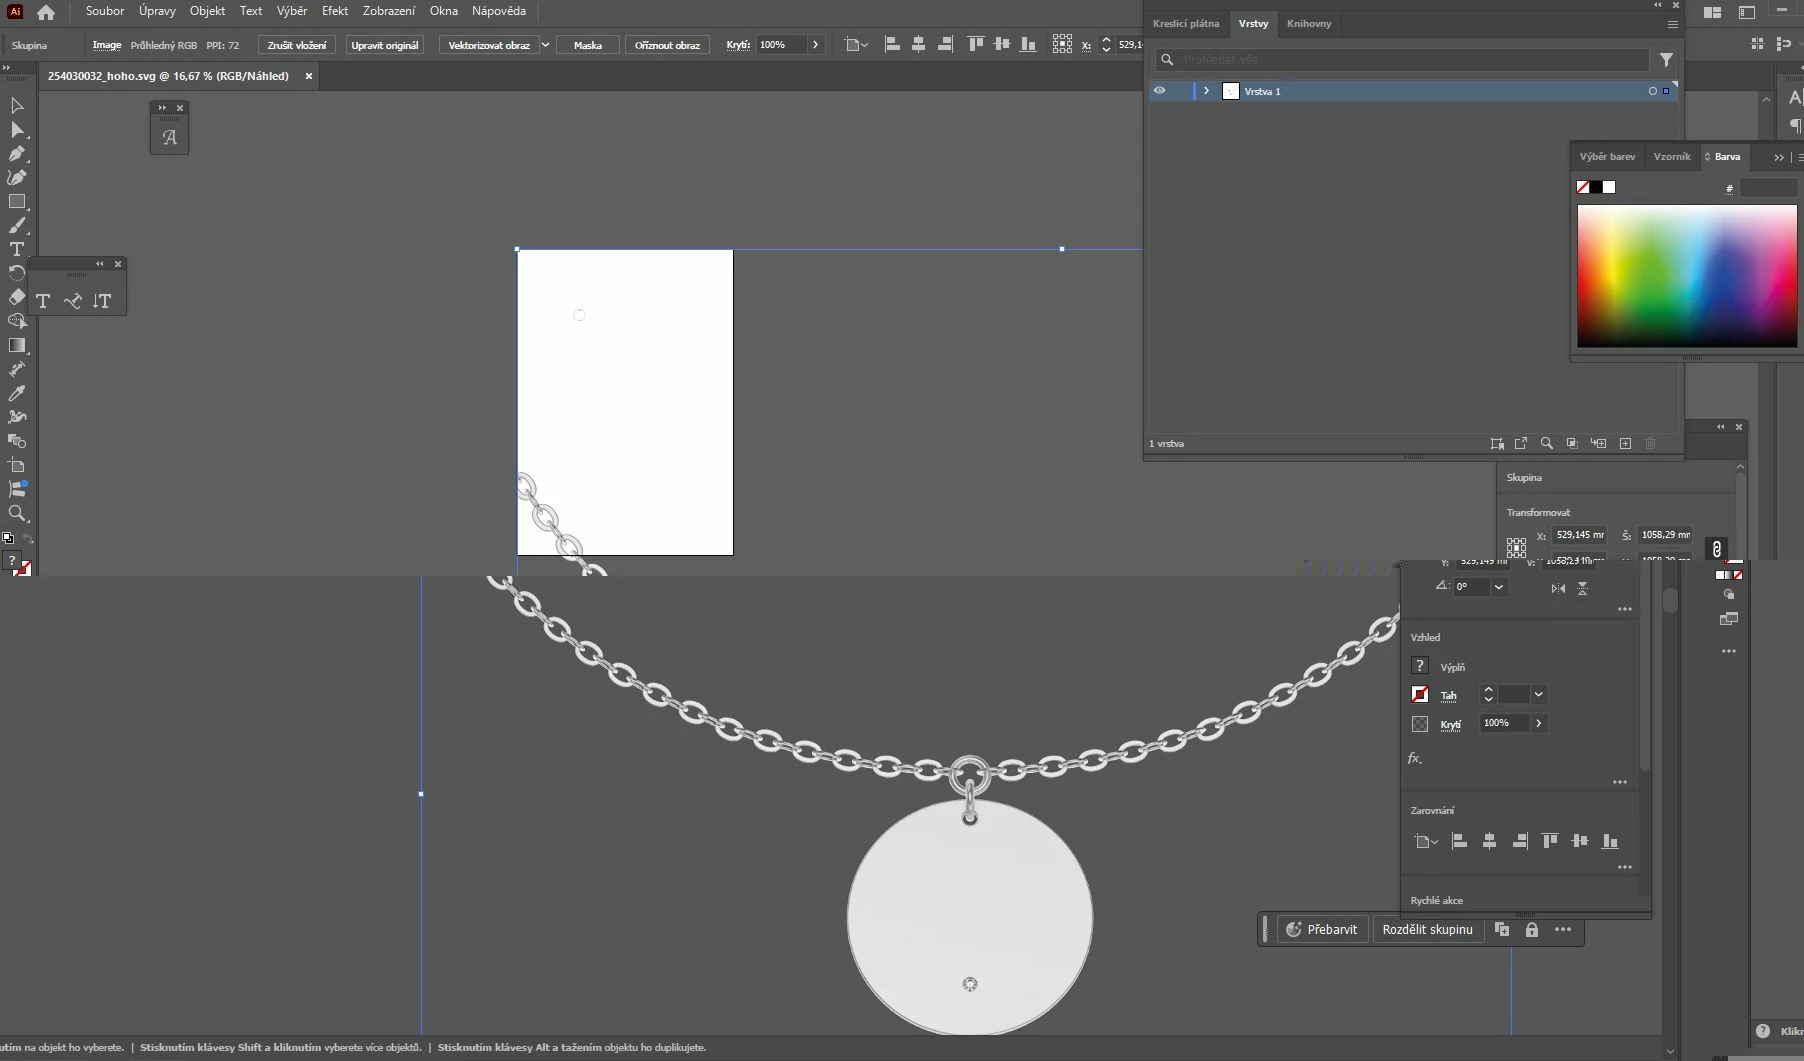Click the fx effects icon in Vzhled
The image size is (1804, 1061).
[1415, 758]
